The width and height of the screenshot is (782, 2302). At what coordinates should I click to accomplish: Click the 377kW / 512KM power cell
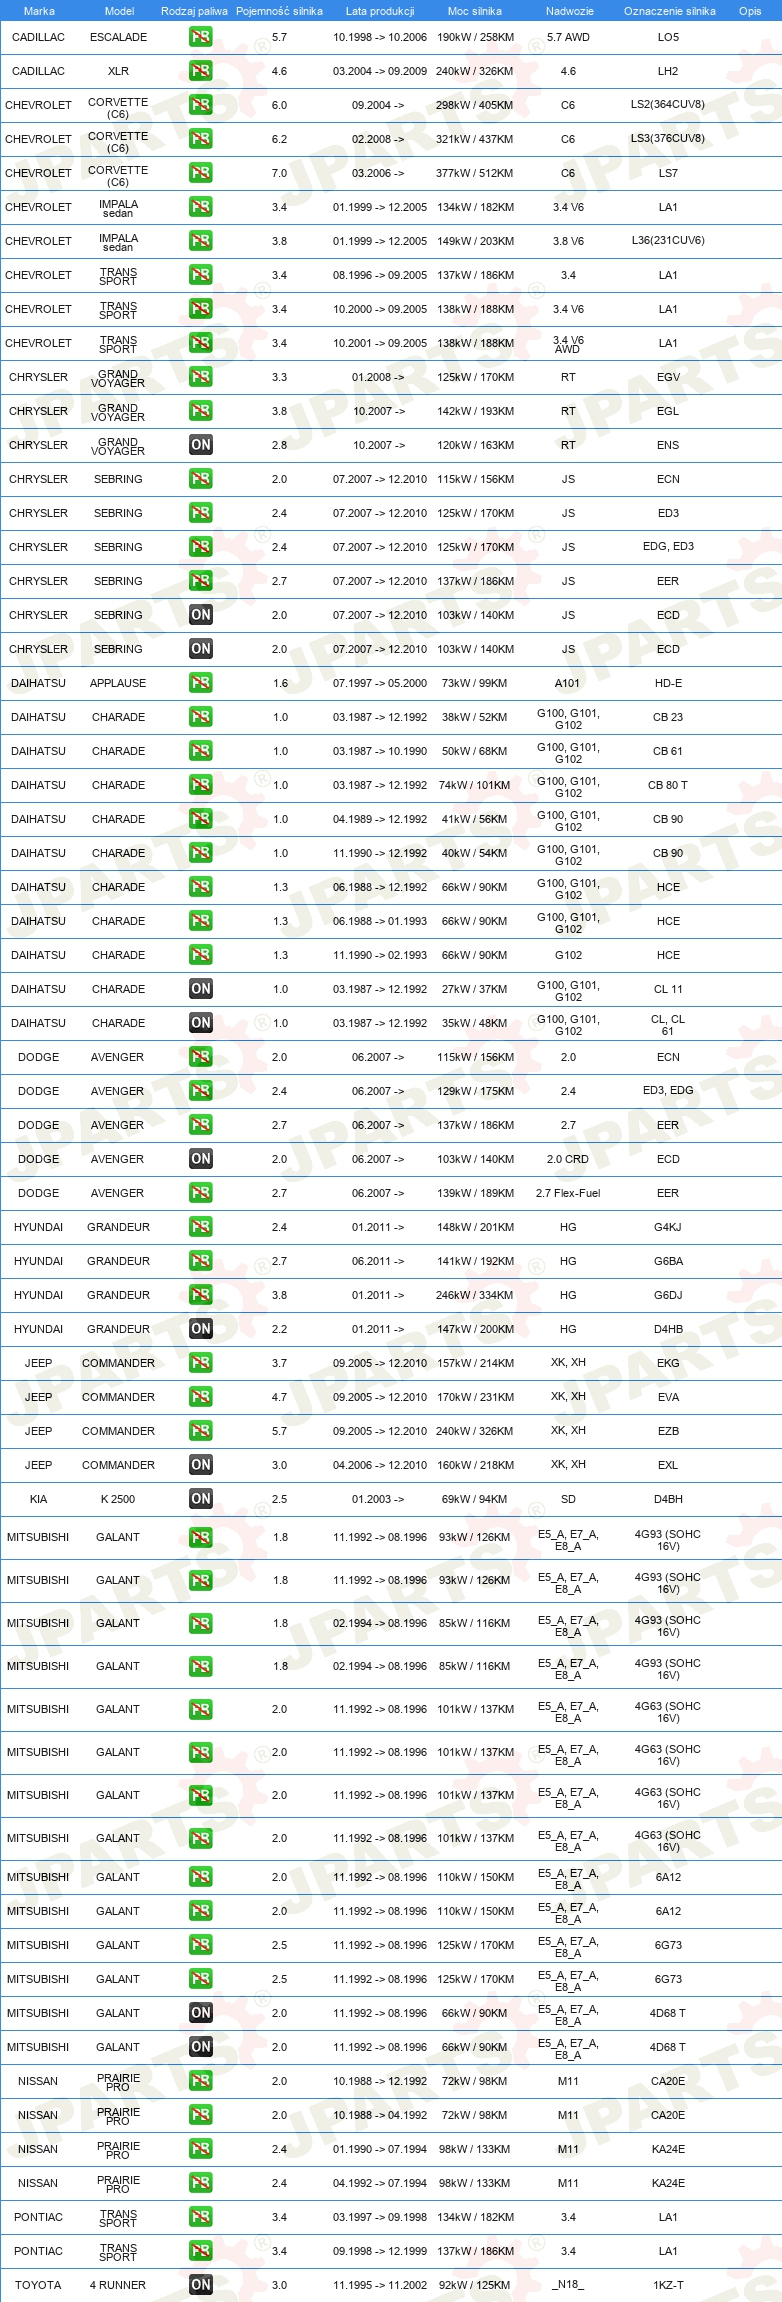tap(475, 173)
